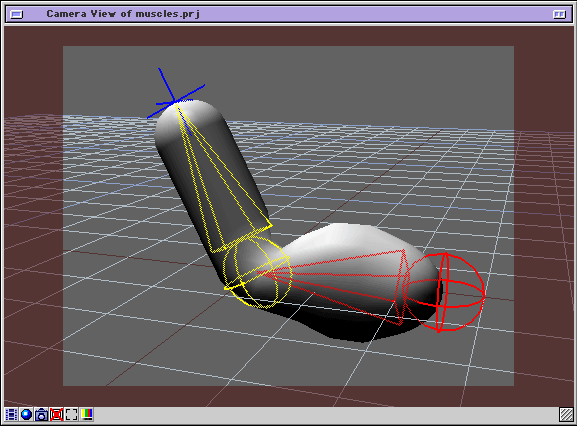Click the resize grip in bottom-right corner
Image resolution: width=578 pixels, height=426 pixels.
tap(566, 415)
